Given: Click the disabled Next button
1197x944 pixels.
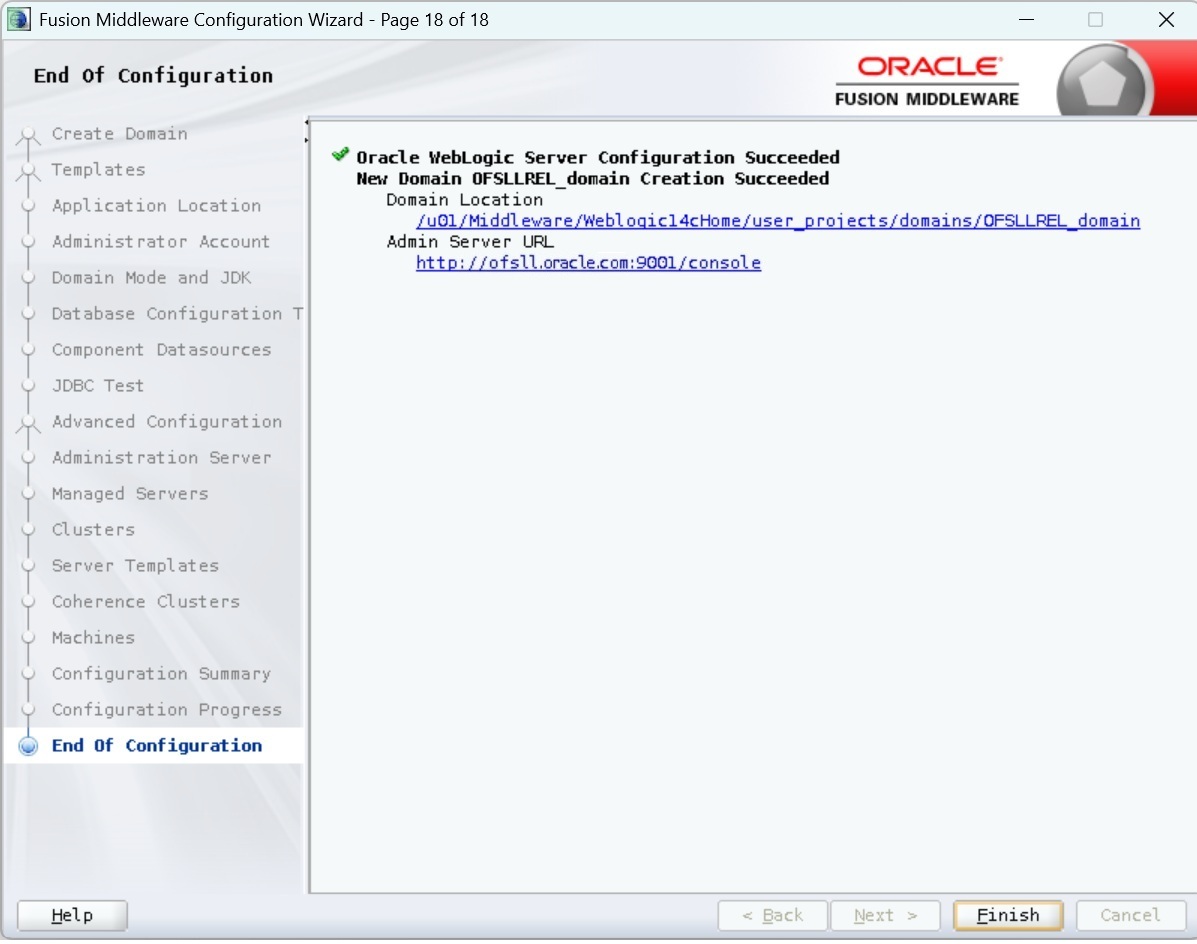Looking at the screenshot, I should coord(885,915).
